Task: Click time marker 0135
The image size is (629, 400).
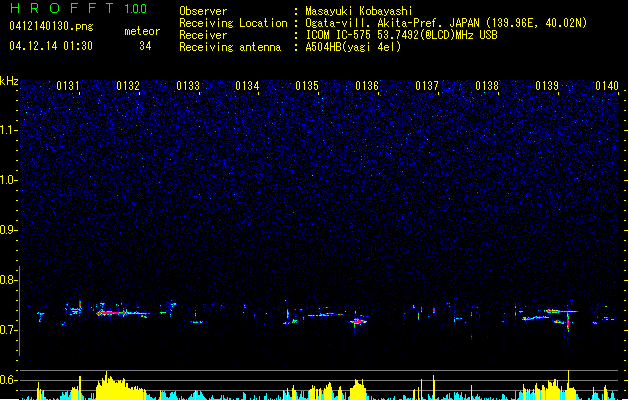Action: pyautogui.click(x=307, y=86)
